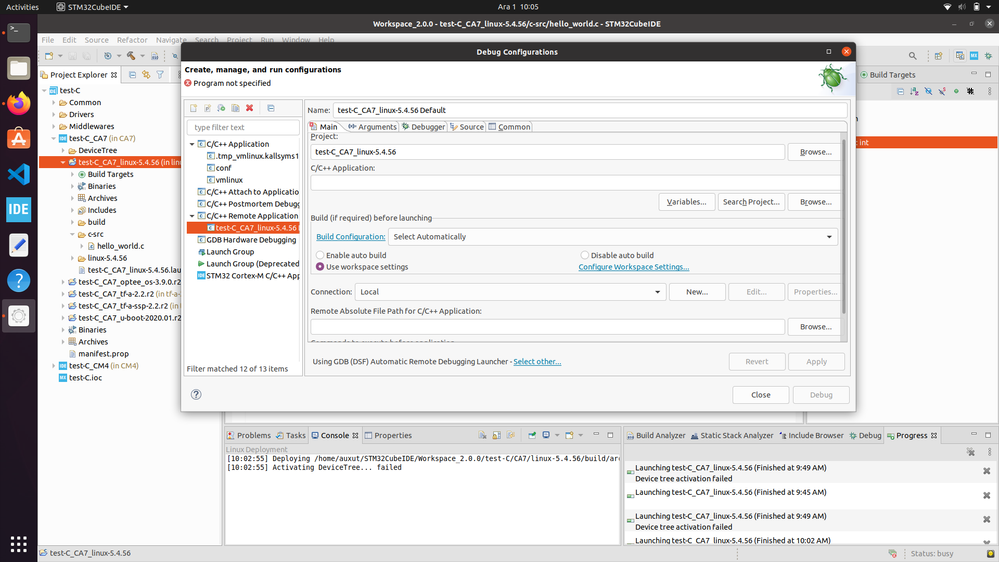Expand the DeviceTree folder in Project Explorer
Viewport: 999px width, 562px height.
click(63, 150)
